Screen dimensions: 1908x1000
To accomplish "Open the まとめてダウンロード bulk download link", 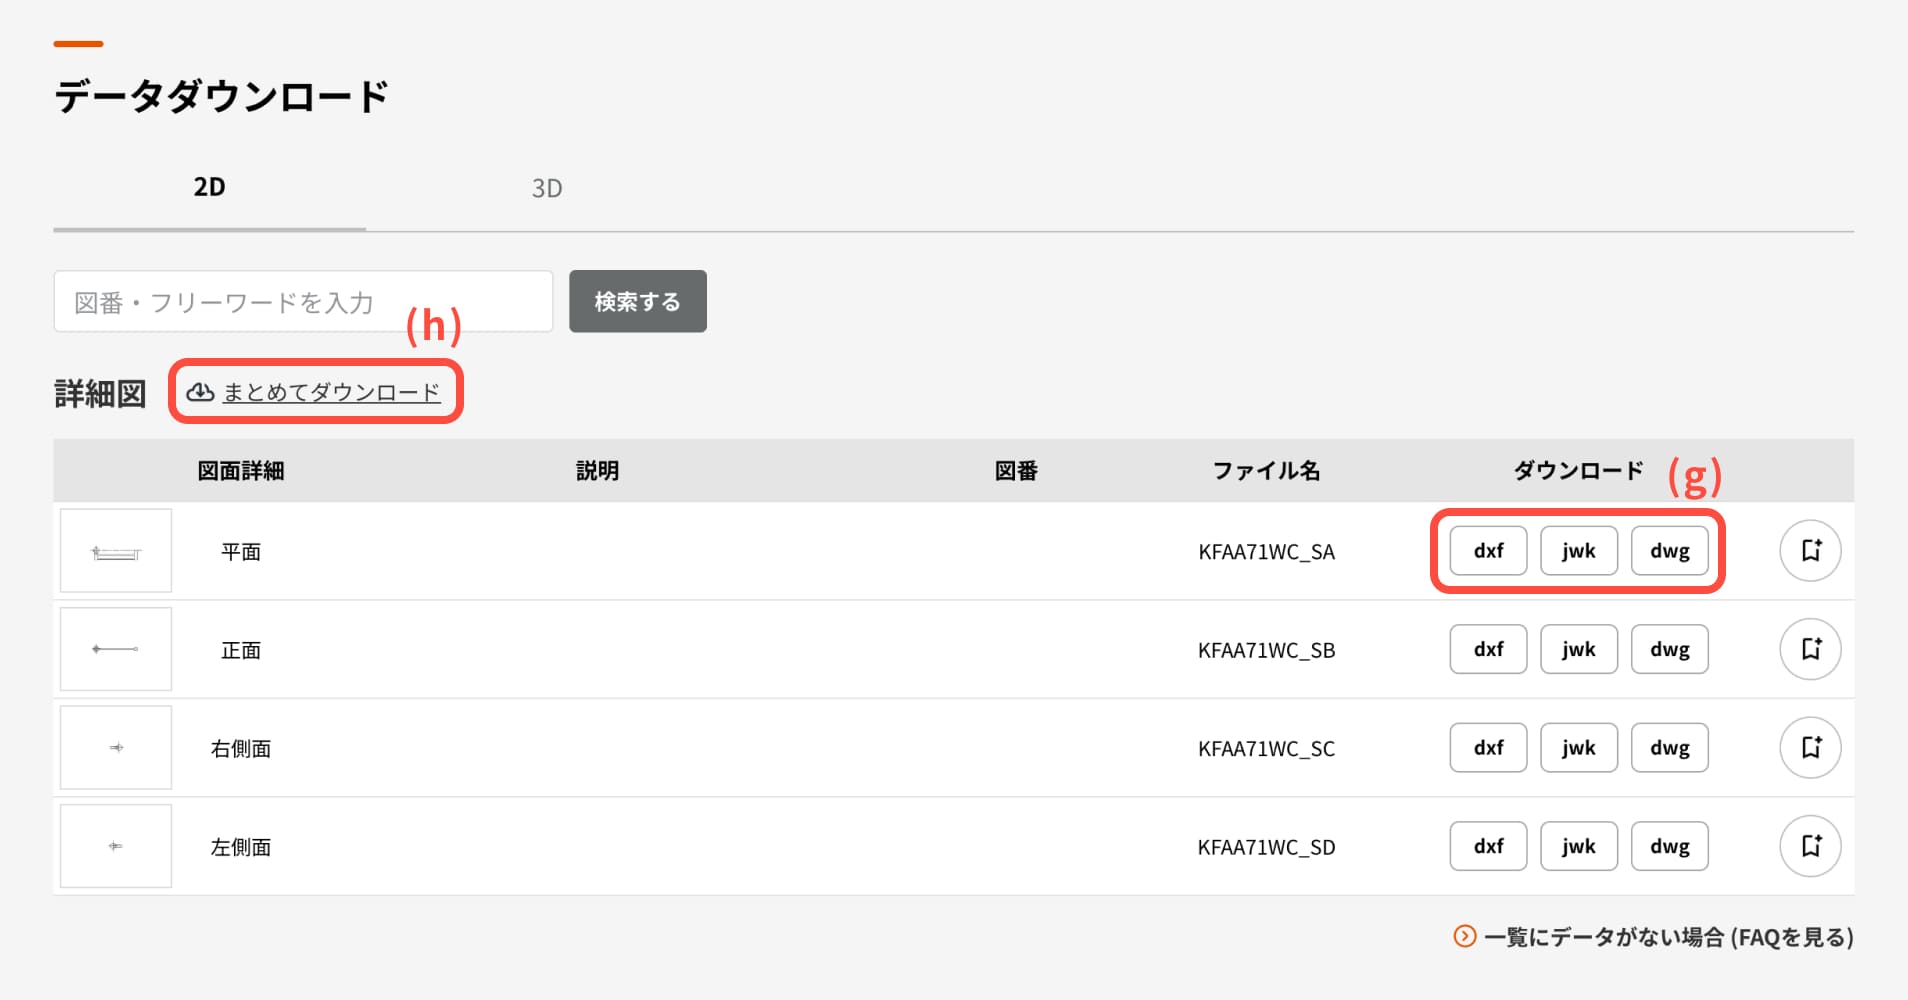I will click(331, 392).
